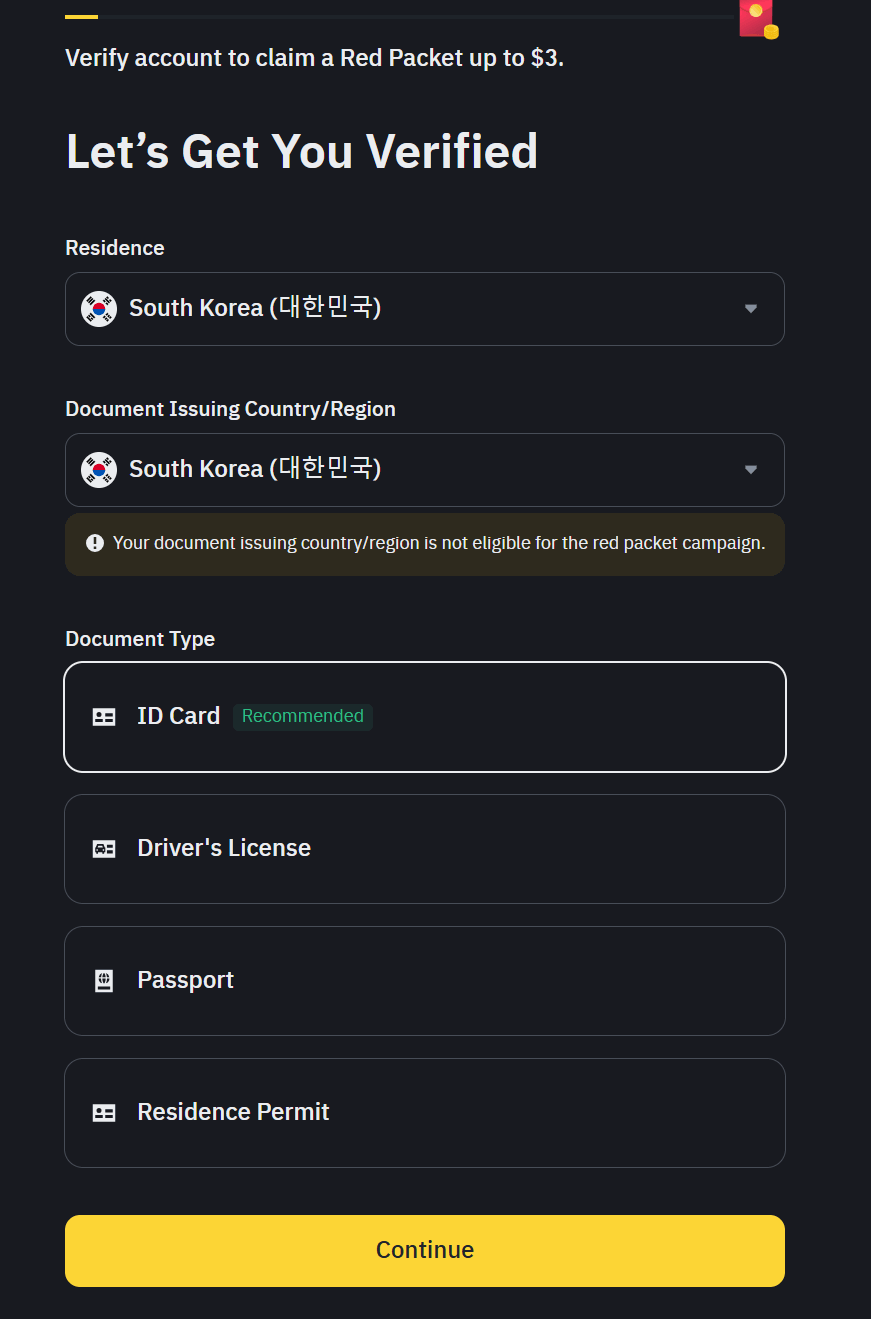Screen dimensions: 871x1319
Task: Click the Recommended badge on ID Card
Action: point(302,716)
